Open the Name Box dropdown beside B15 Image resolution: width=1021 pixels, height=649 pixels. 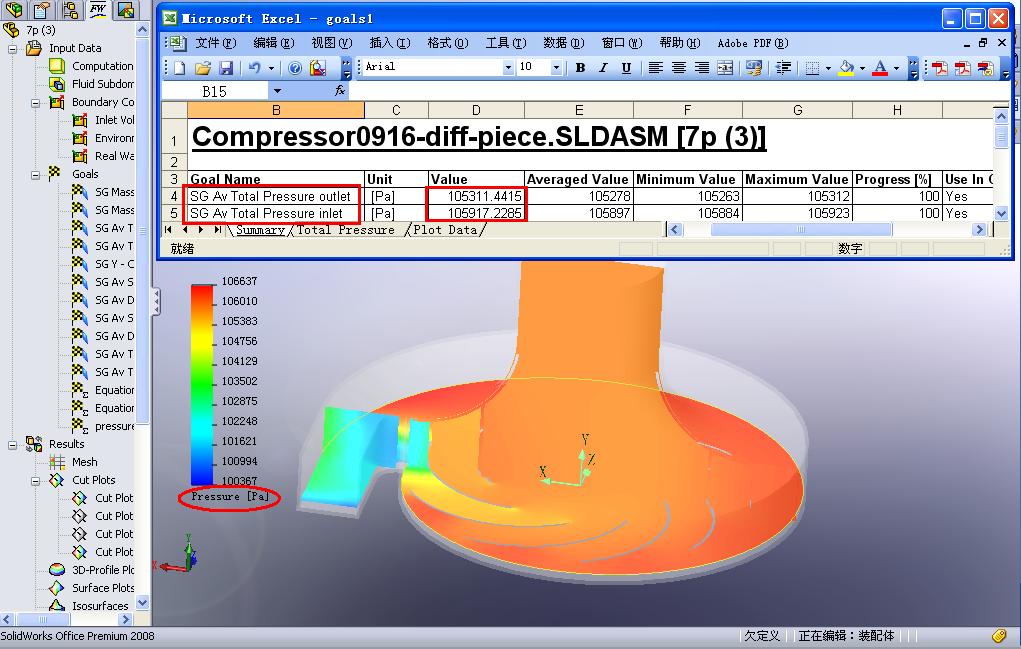tap(277, 91)
